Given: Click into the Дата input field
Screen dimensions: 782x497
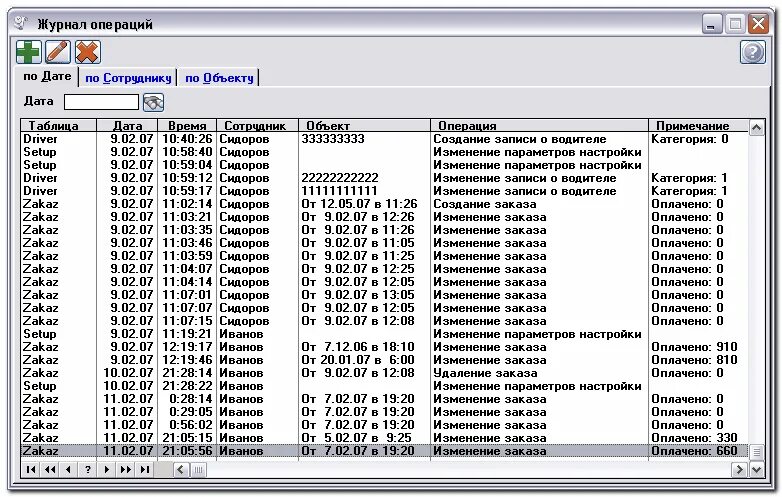Looking at the screenshot, I should point(101,102).
